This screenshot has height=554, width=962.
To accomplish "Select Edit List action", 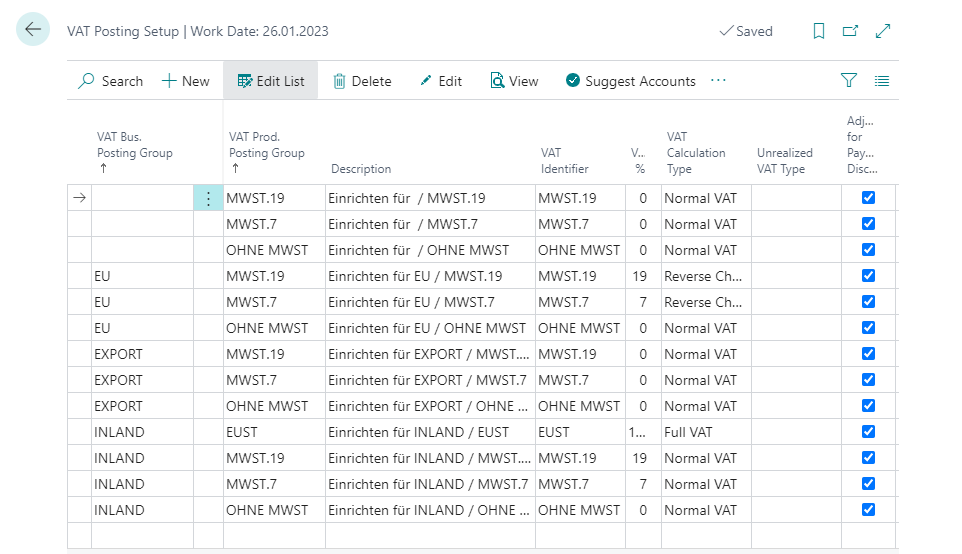I will point(271,81).
